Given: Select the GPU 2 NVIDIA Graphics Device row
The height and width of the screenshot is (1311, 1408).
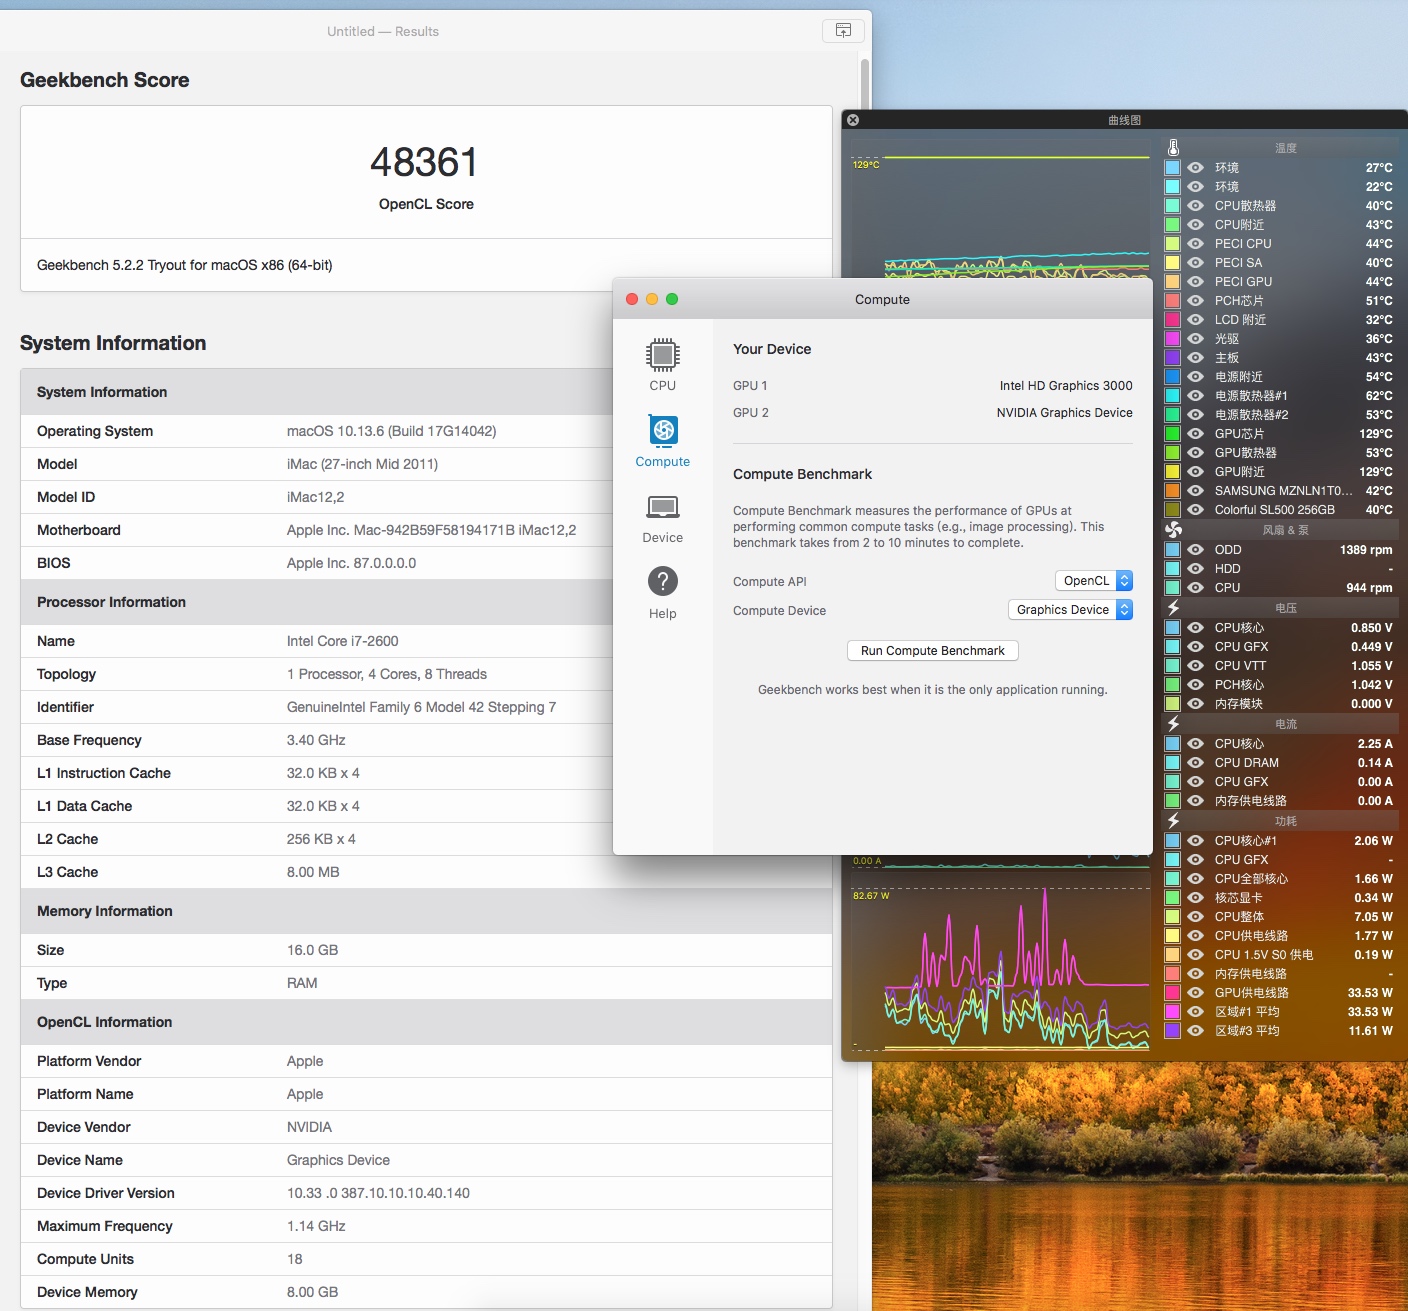Looking at the screenshot, I should tap(932, 413).
